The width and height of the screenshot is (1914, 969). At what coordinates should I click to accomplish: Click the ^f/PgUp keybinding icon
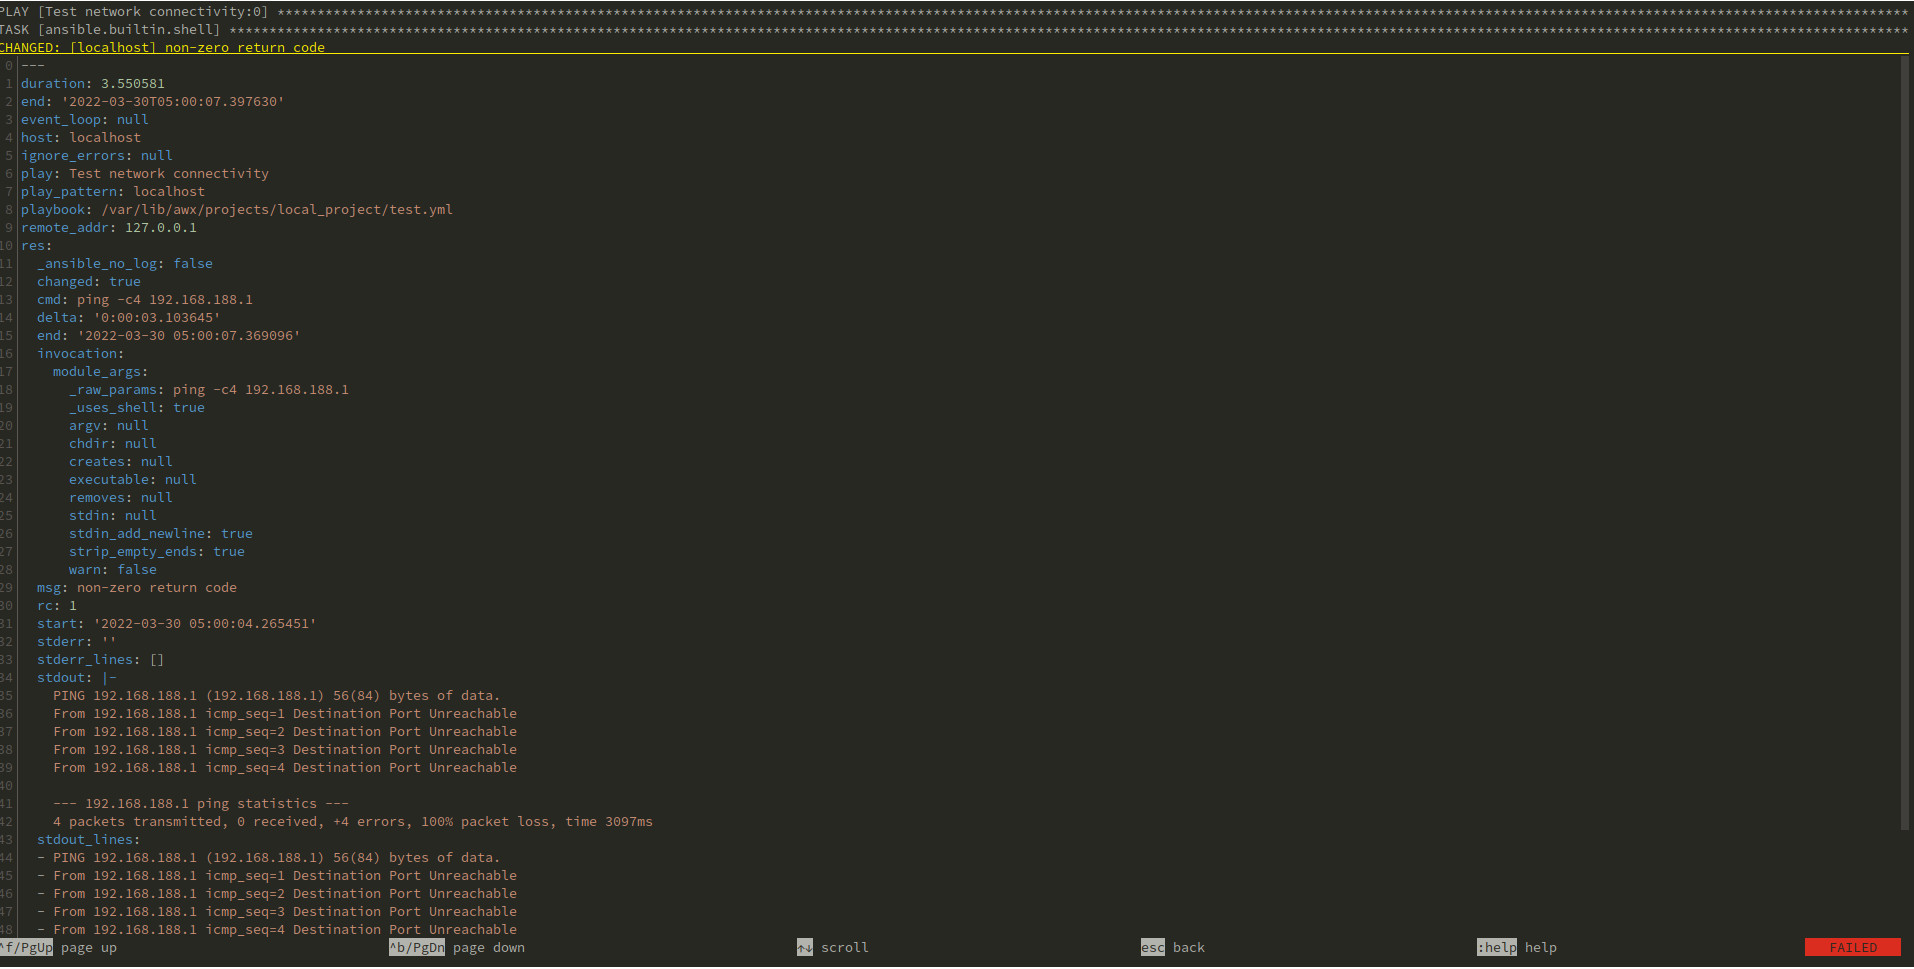tap(27, 947)
